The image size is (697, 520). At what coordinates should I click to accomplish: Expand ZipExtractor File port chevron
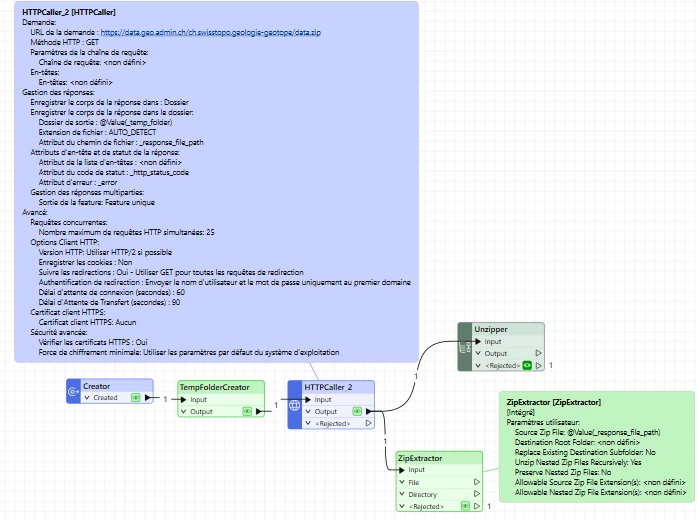click(x=402, y=482)
